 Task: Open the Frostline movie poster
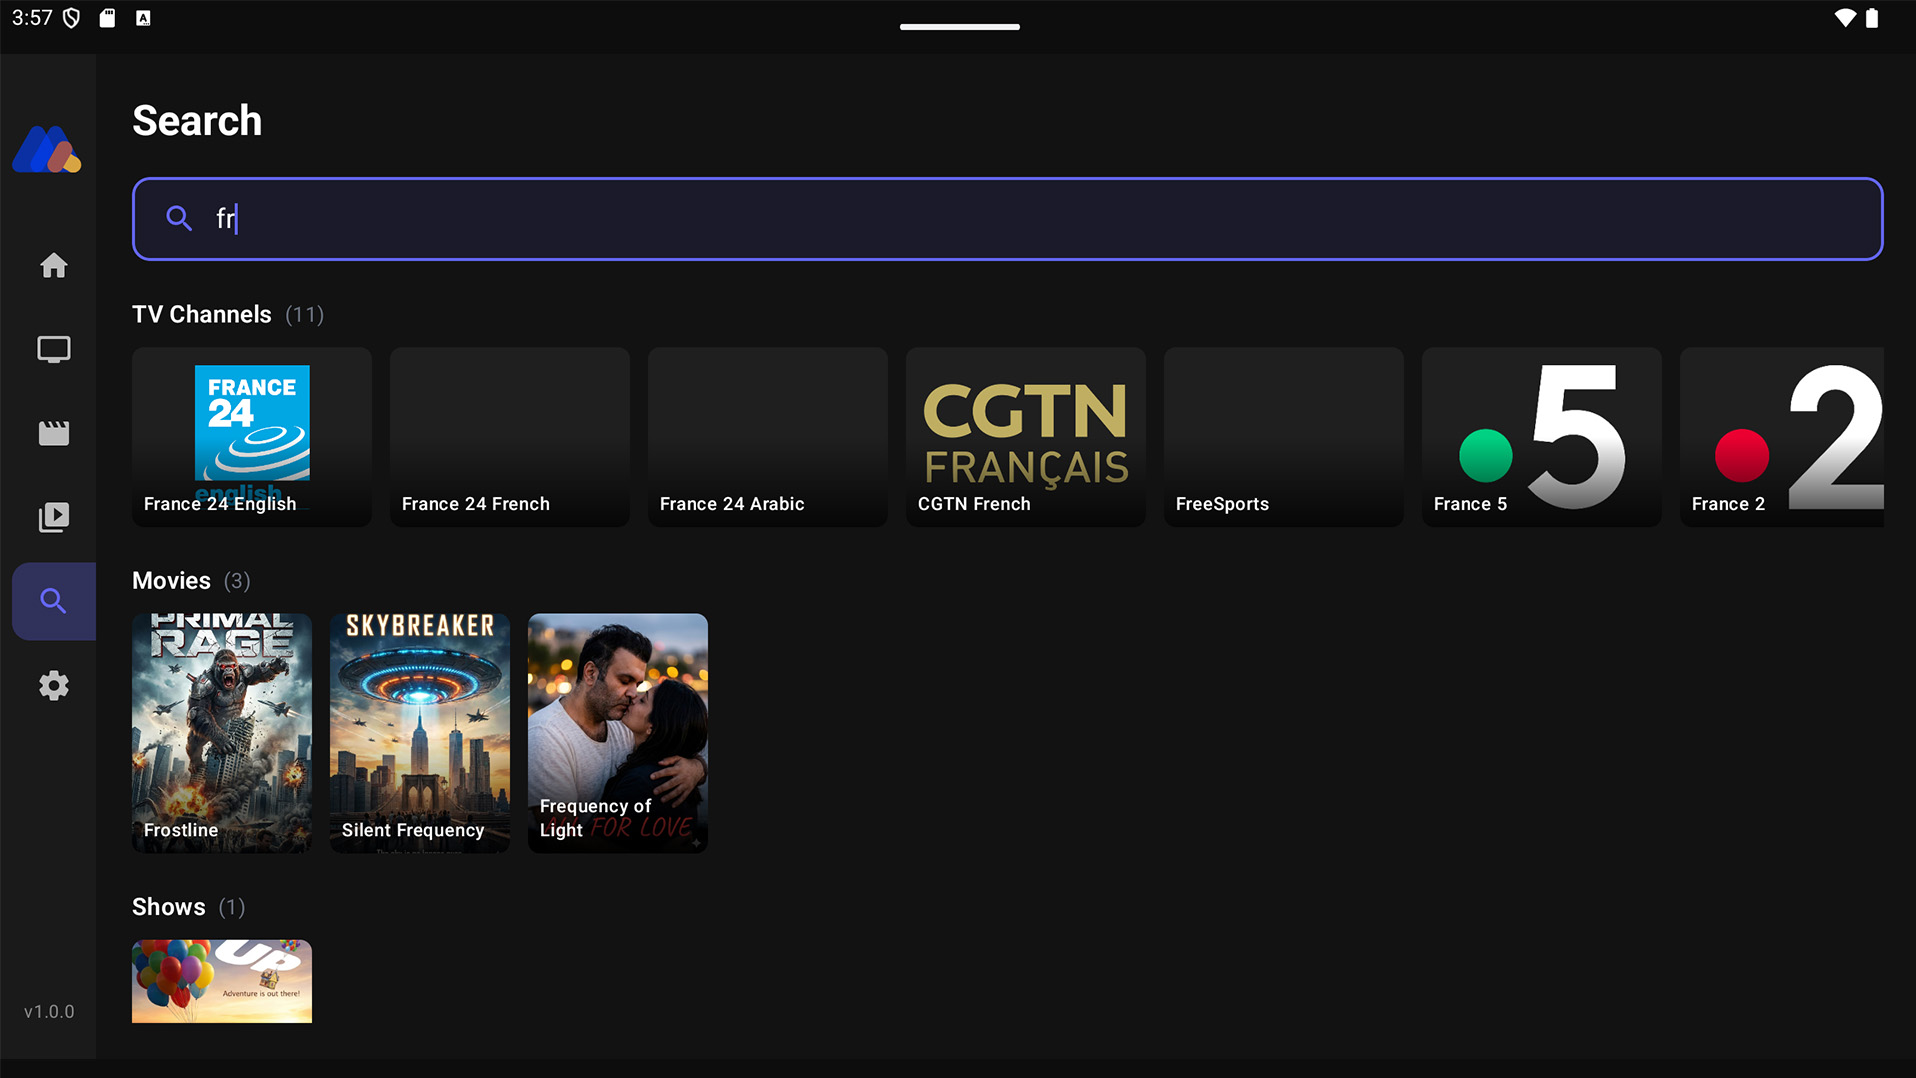[221, 732]
